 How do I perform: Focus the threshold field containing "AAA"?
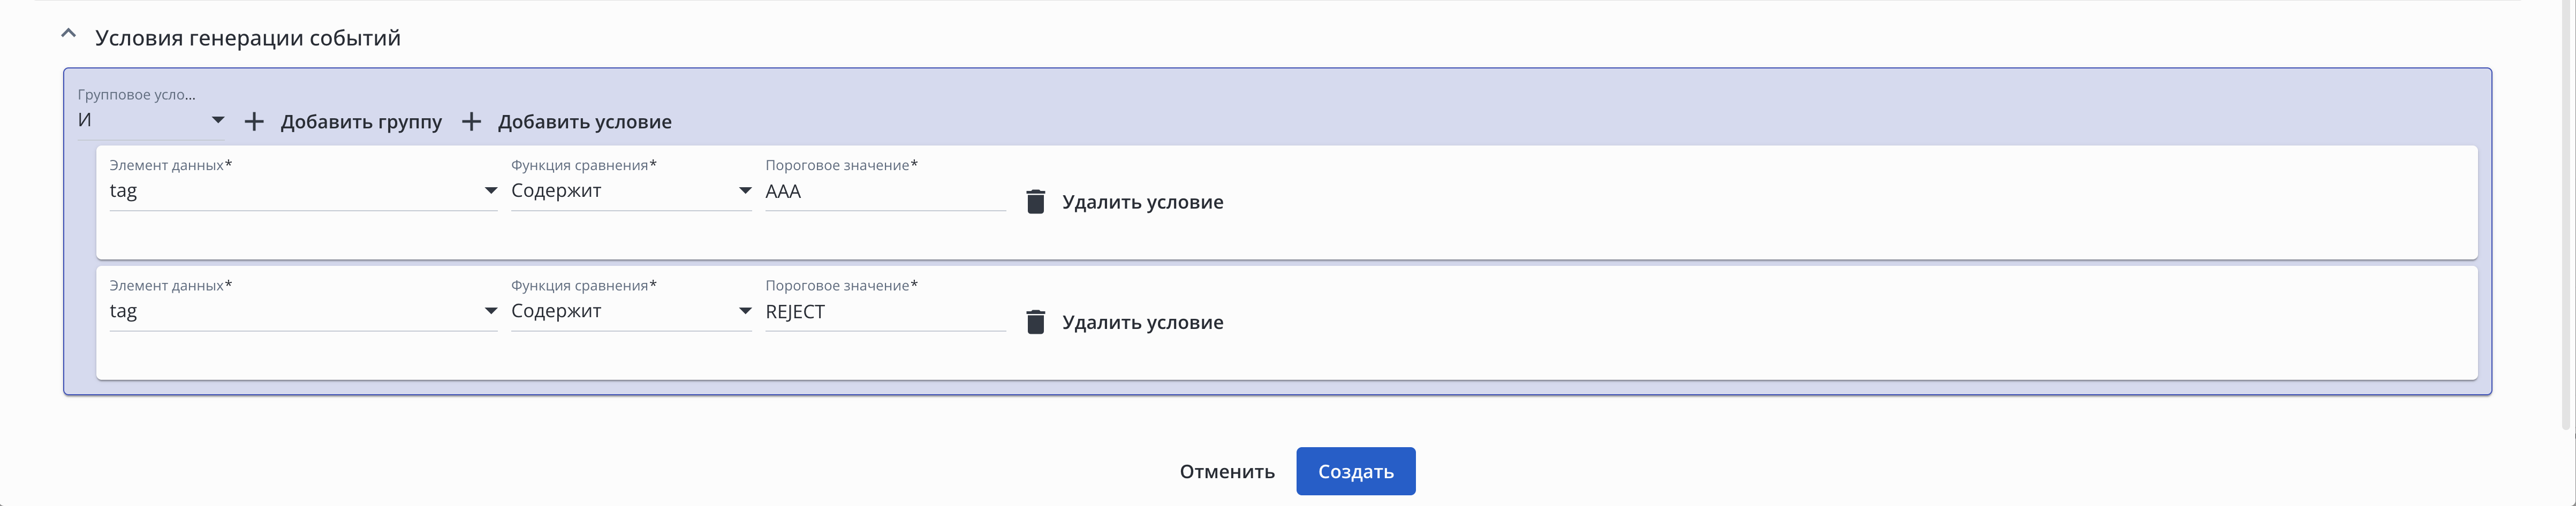[x=884, y=192]
